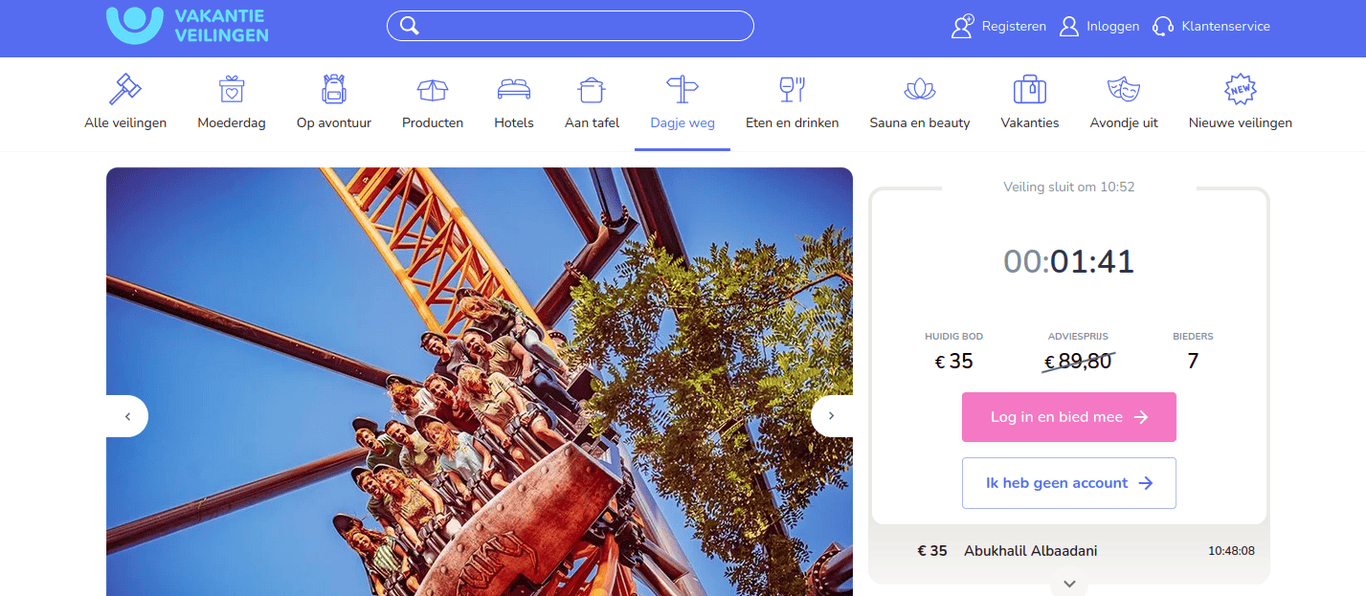The height and width of the screenshot is (596, 1366).
Task: Show the previous photo with the left arrow
Action: 127,416
